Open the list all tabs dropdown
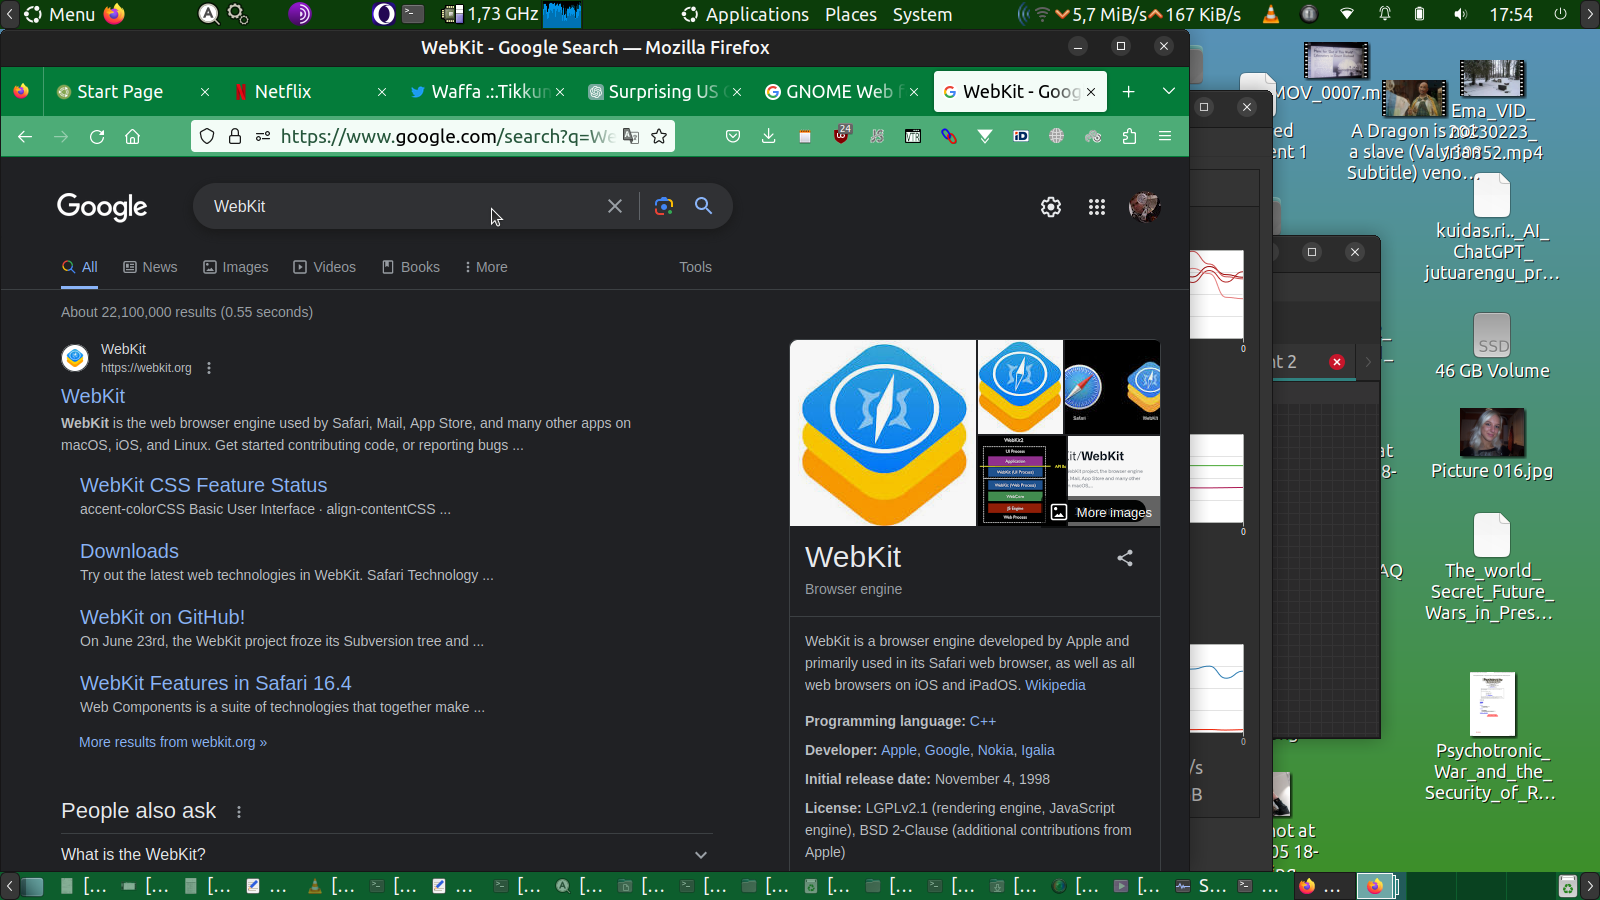The image size is (1600, 900). coord(1169,91)
